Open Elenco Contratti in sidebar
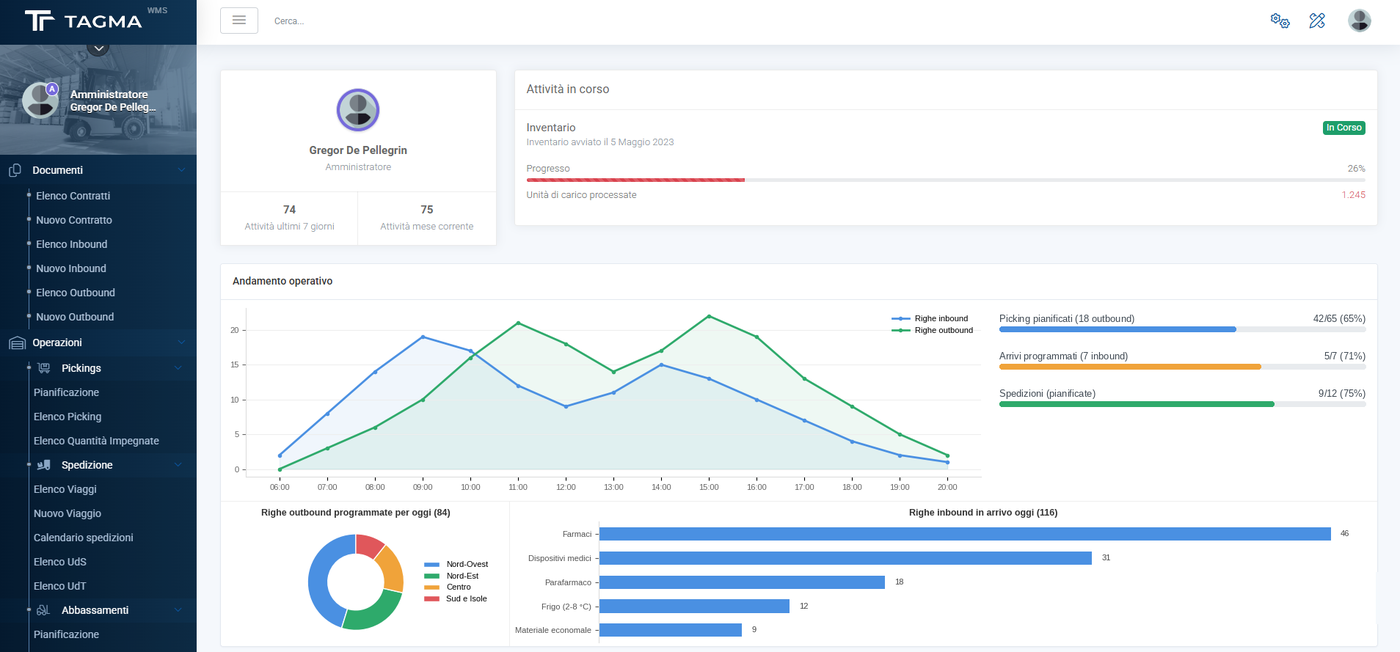The width and height of the screenshot is (1400, 652). tap(73, 196)
